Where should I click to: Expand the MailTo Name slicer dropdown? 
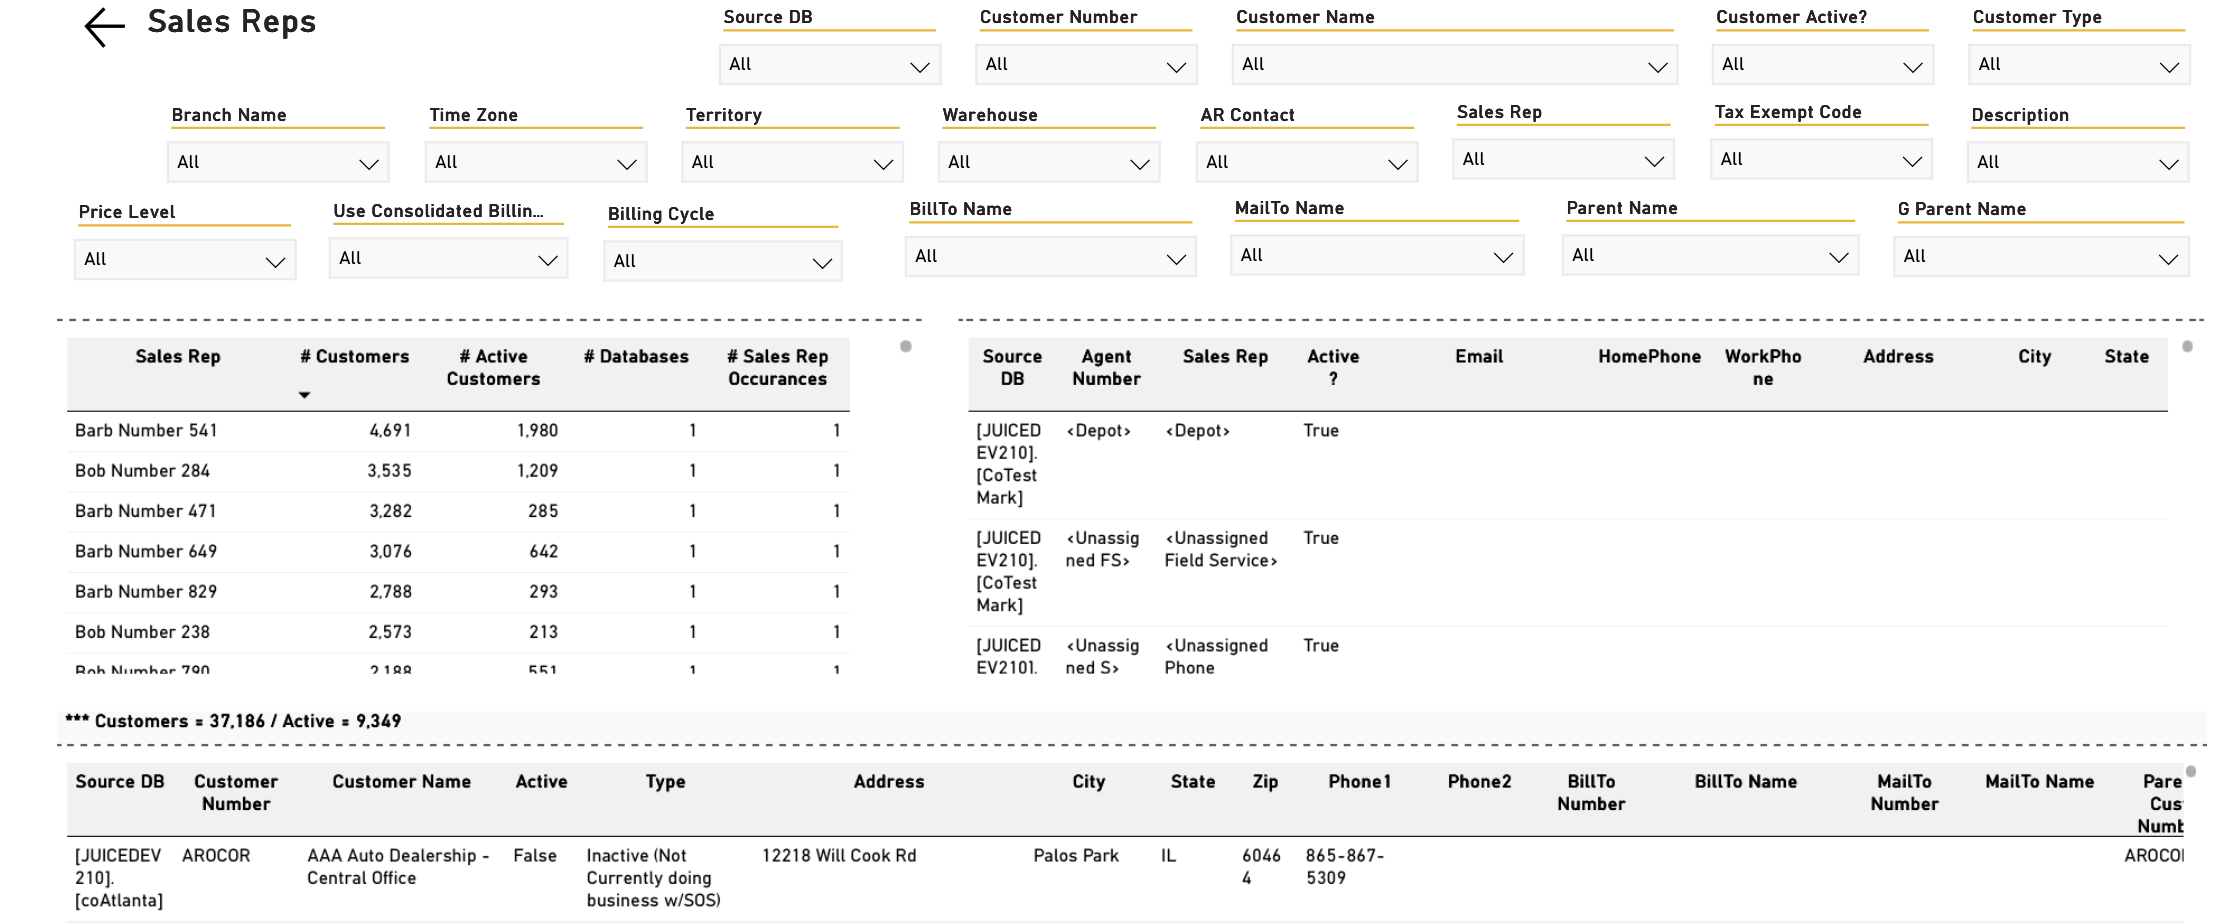1377,256
